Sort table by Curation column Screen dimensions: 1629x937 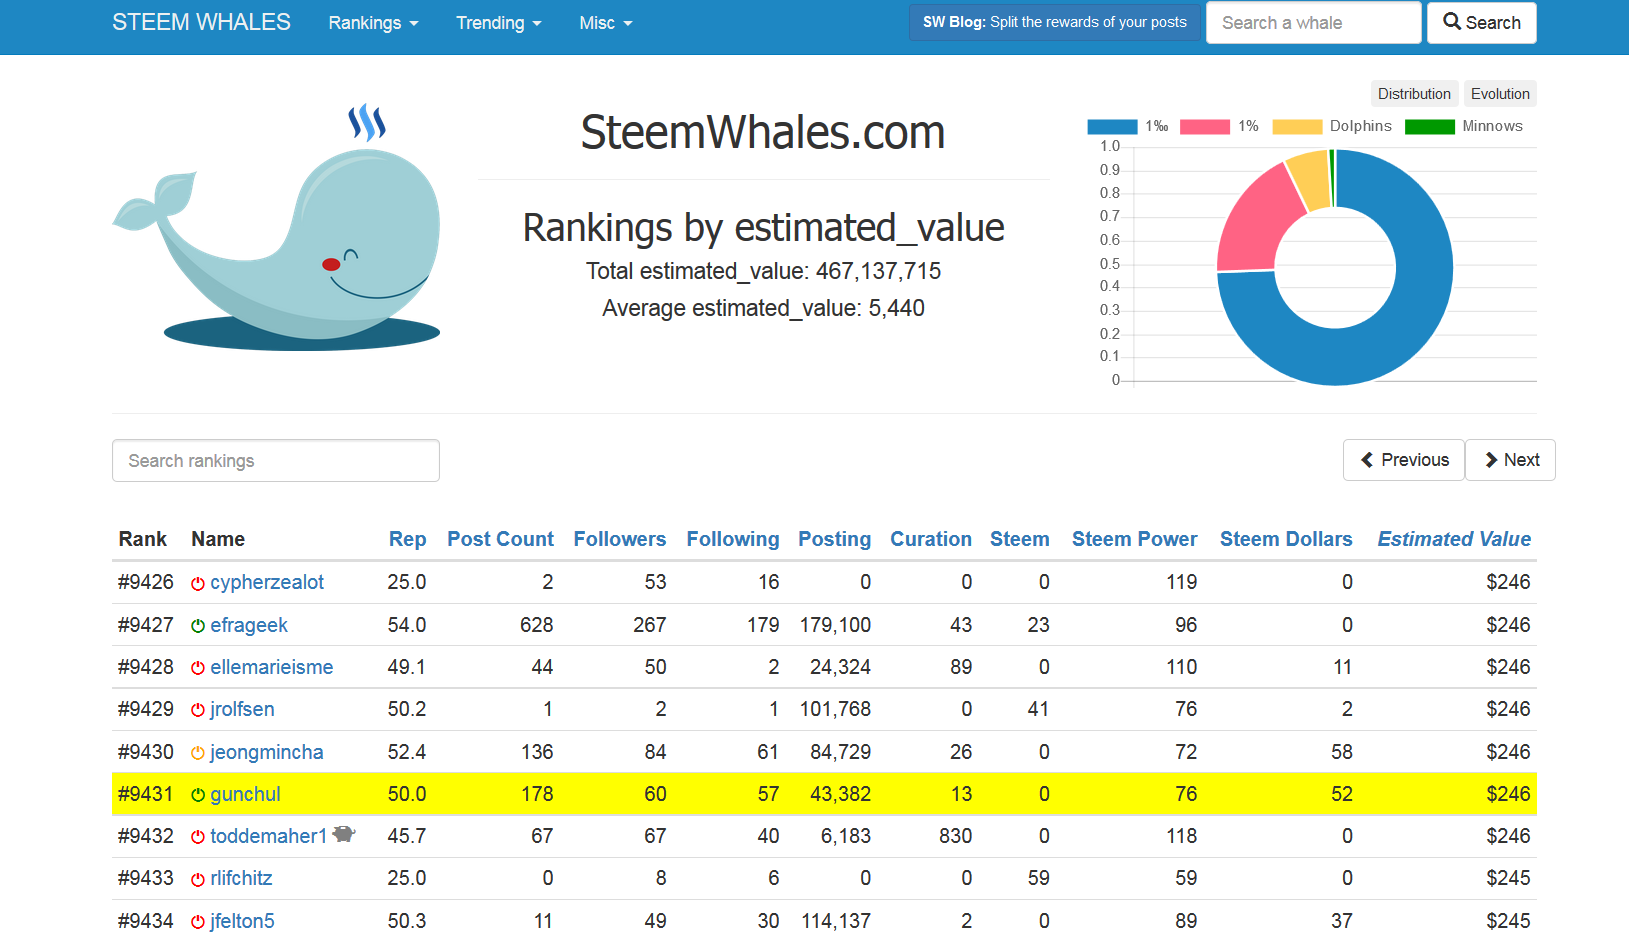coord(931,539)
